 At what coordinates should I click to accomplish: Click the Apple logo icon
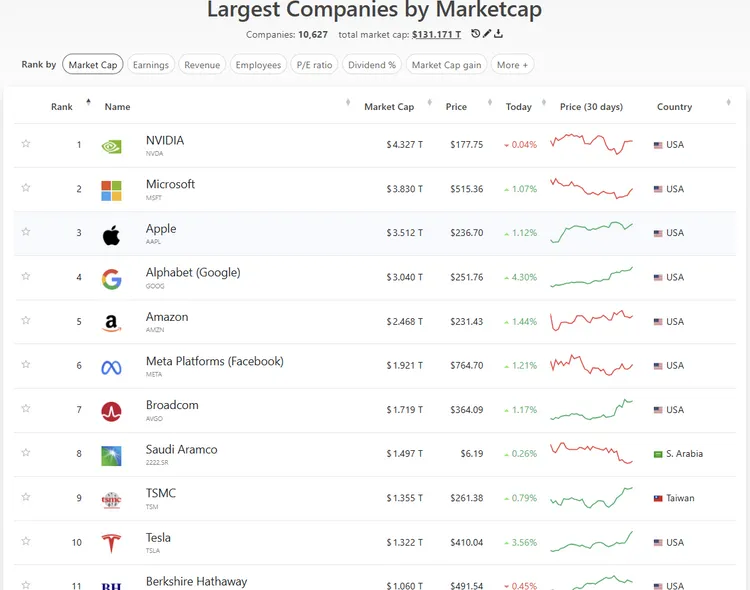pyautogui.click(x=111, y=235)
